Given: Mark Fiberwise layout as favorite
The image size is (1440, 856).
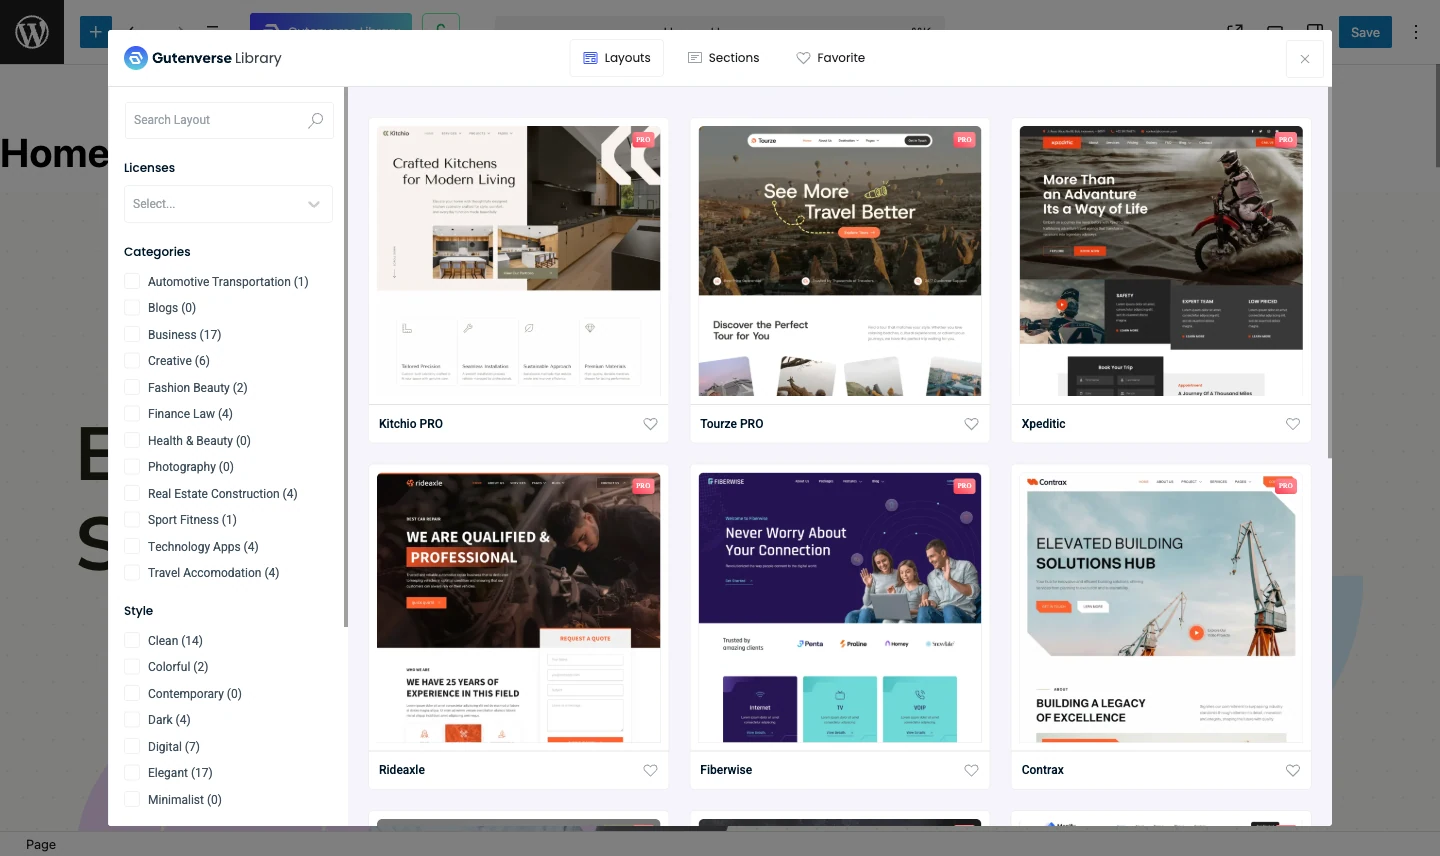Looking at the screenshot, I should pos(971,770).
